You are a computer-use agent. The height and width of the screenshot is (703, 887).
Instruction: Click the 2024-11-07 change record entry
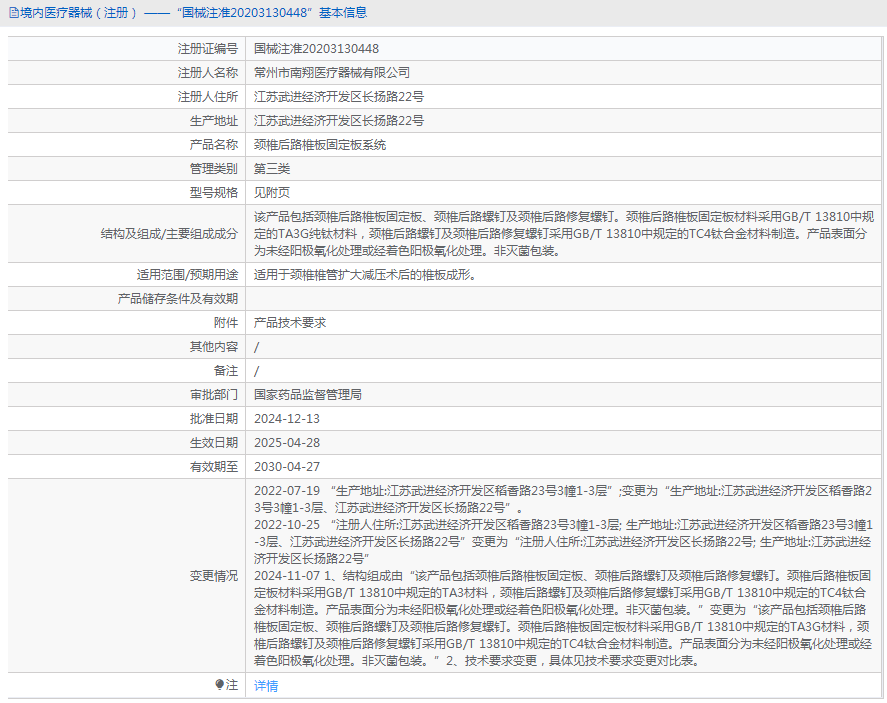[x=563, y=618]
